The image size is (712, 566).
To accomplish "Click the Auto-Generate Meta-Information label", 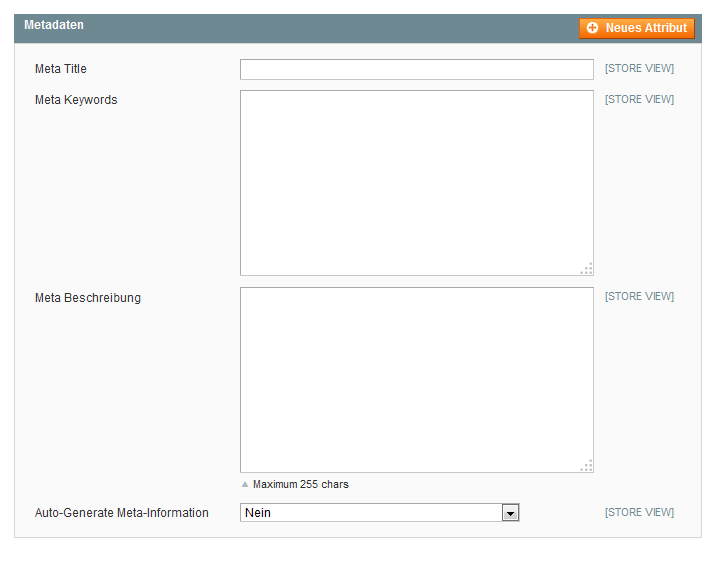I will click(x=122, y=512).
